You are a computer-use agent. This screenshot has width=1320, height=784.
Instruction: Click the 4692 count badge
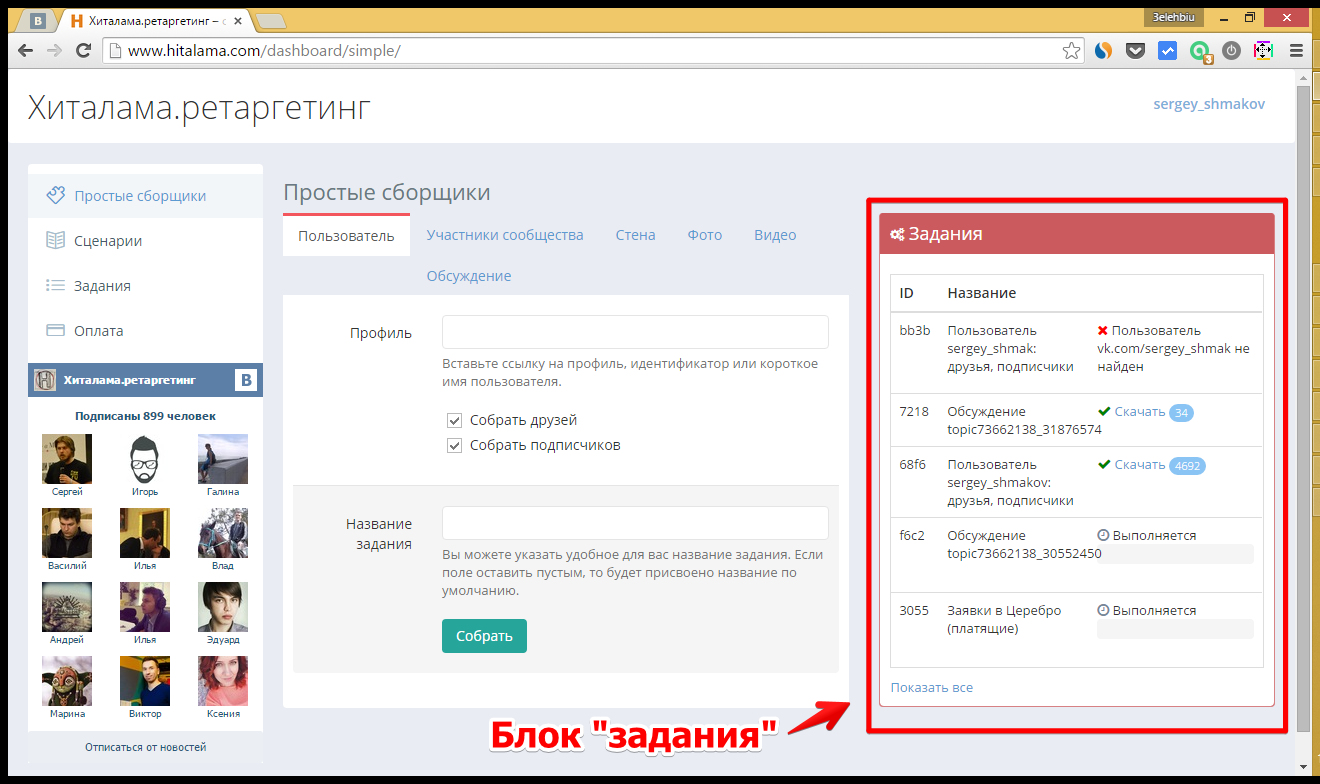click(1187, 466)
